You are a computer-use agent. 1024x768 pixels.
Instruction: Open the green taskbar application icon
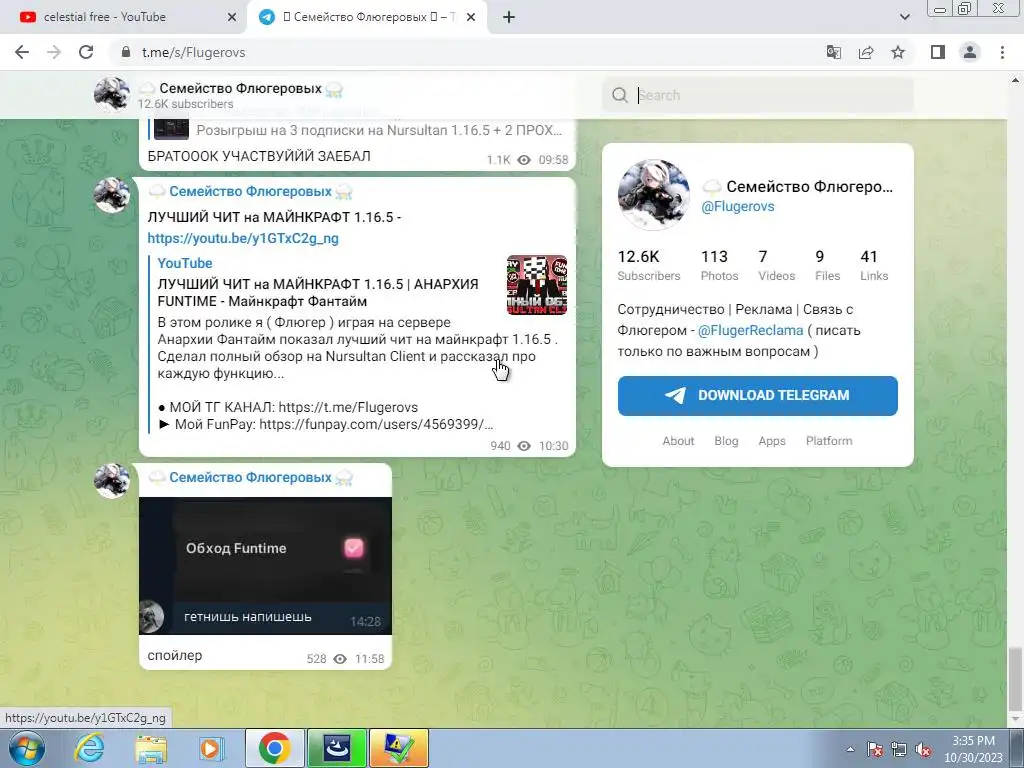(x=337, y=748)
